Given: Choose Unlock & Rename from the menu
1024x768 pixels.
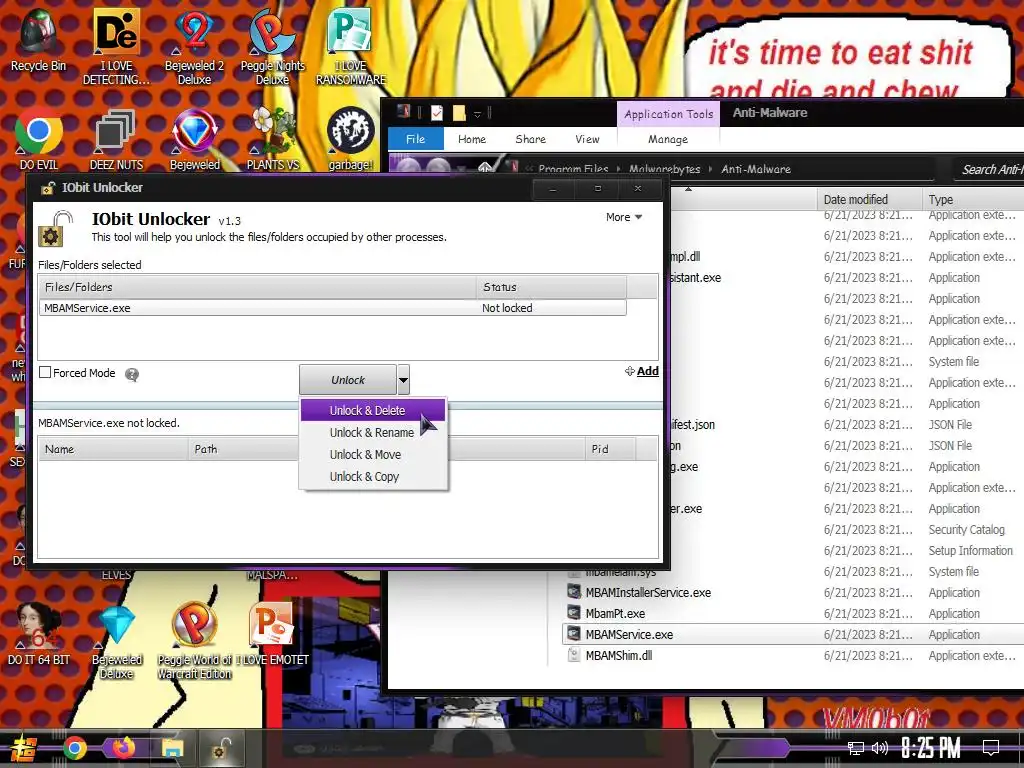Looking at the screenshot, I should (x=373, y=432).
